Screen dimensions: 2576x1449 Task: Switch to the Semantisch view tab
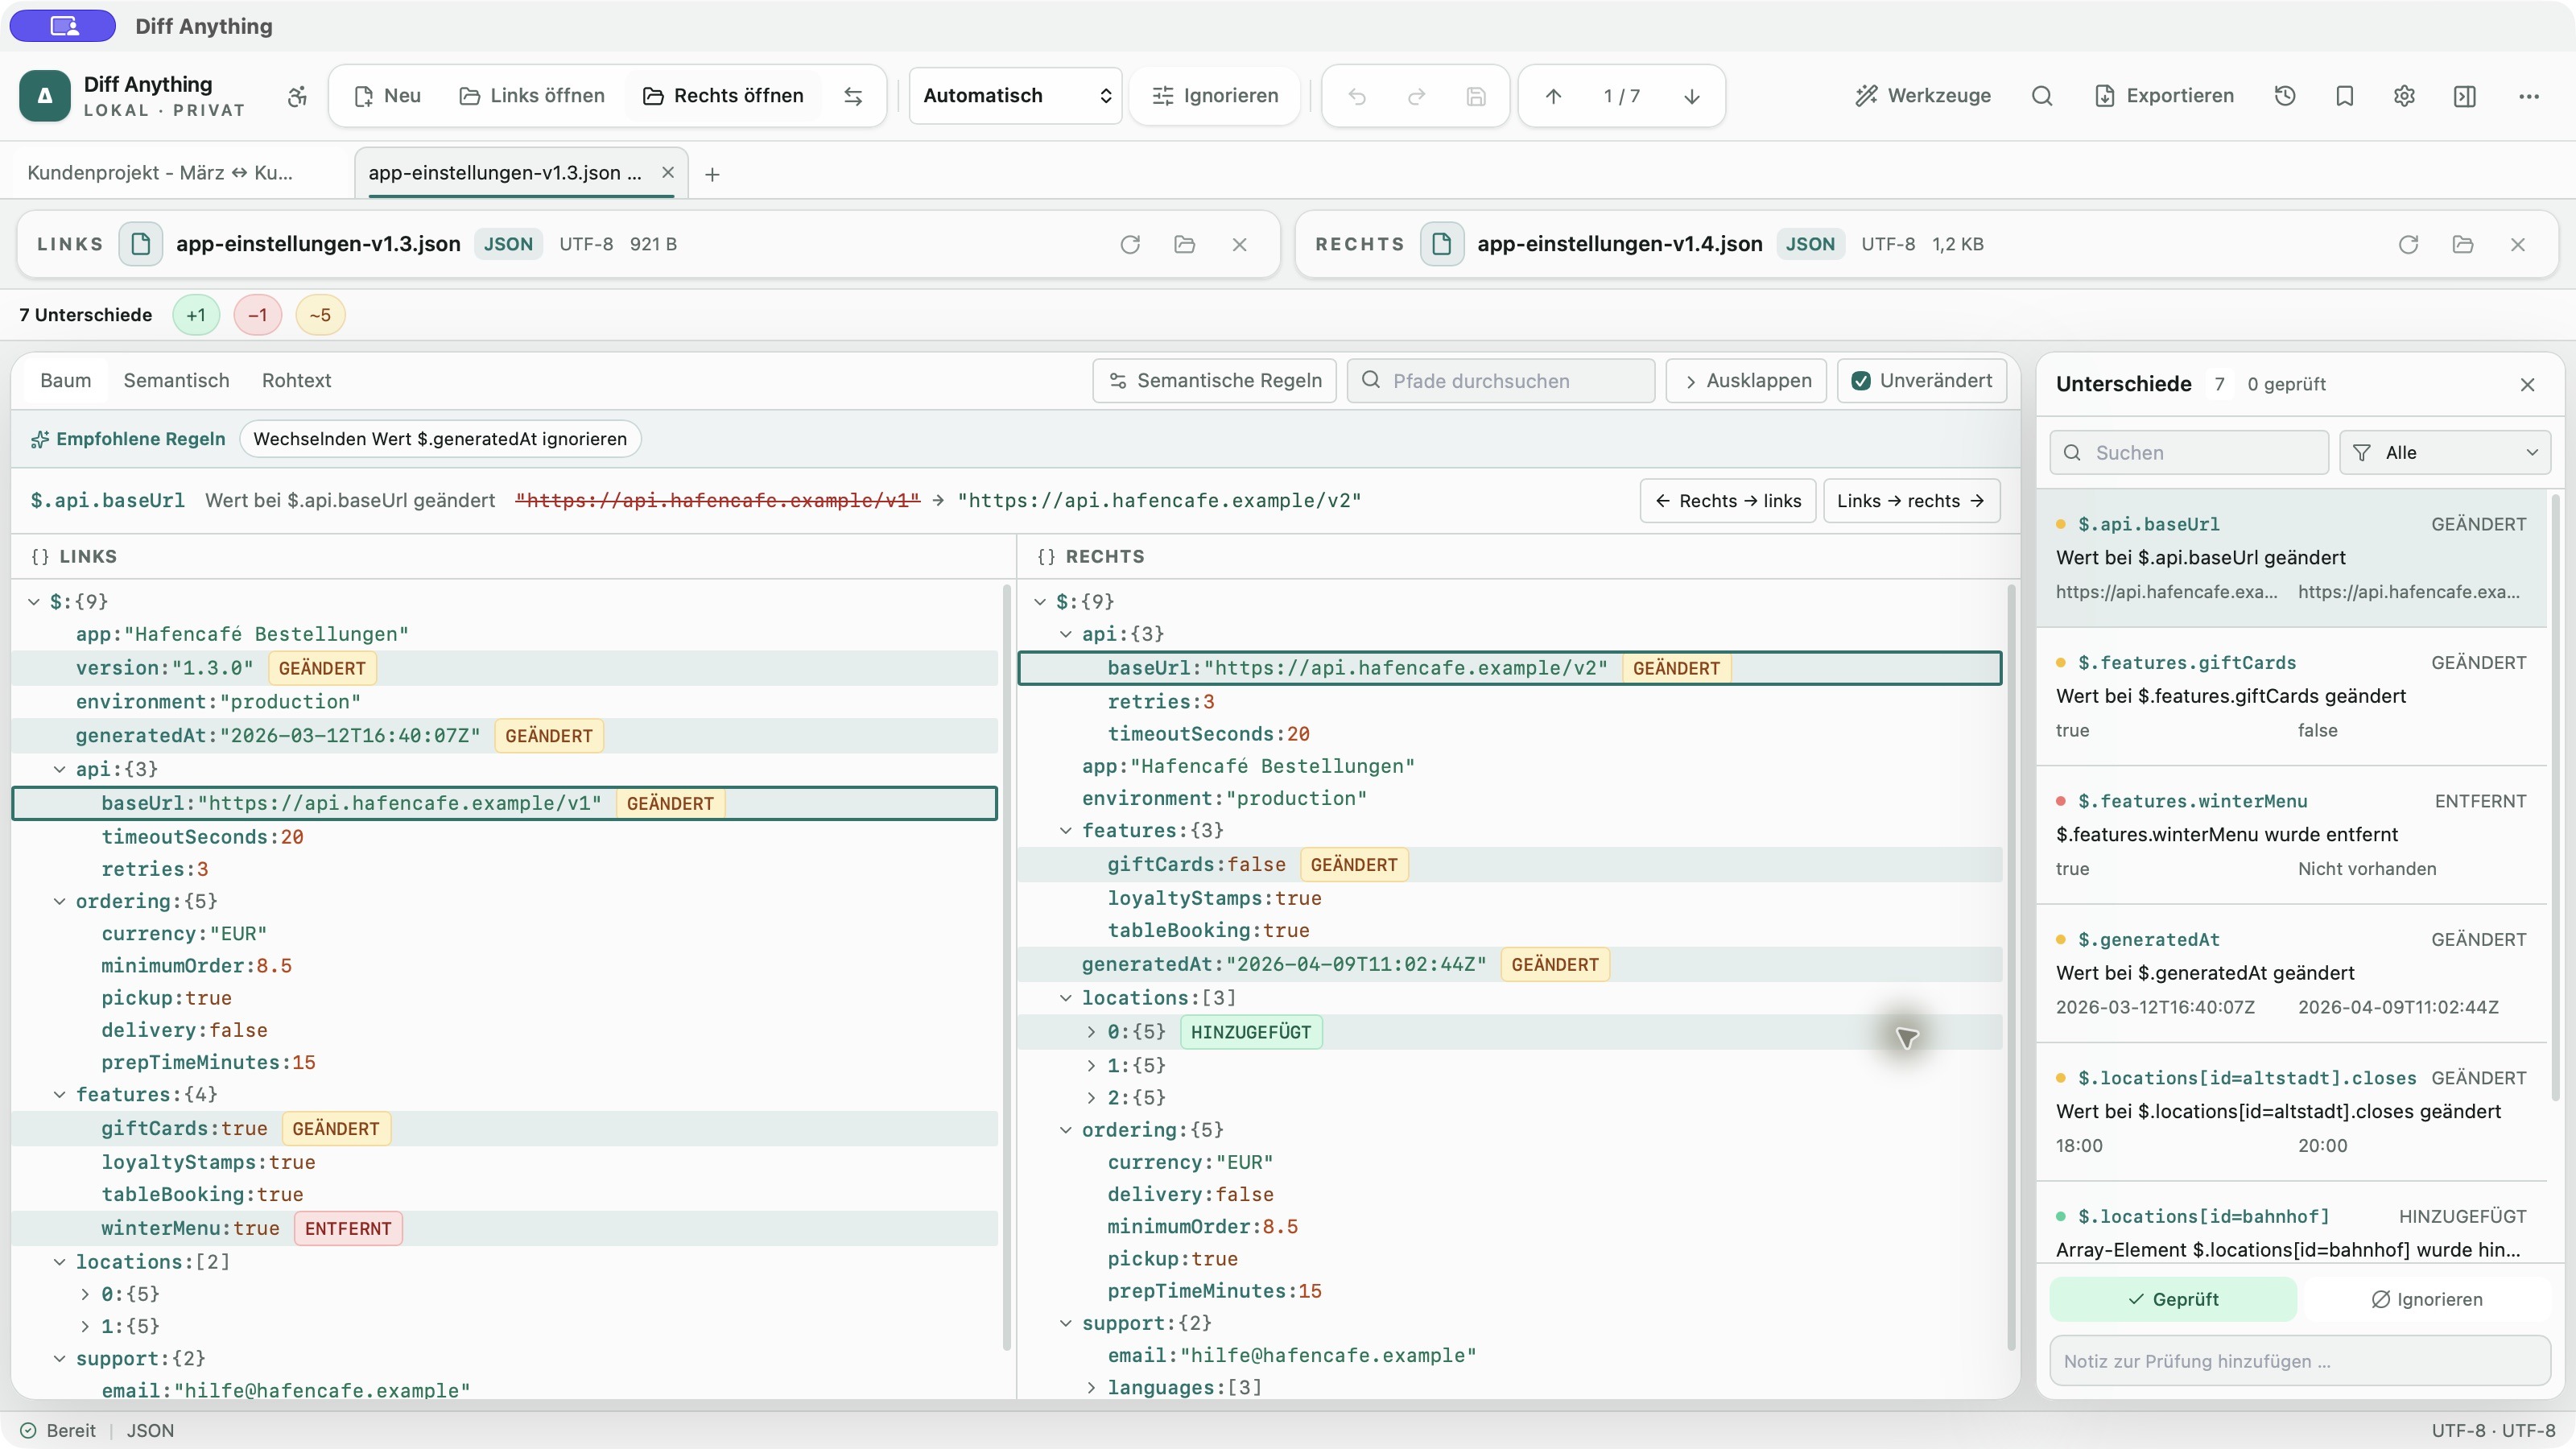[176, 381]
